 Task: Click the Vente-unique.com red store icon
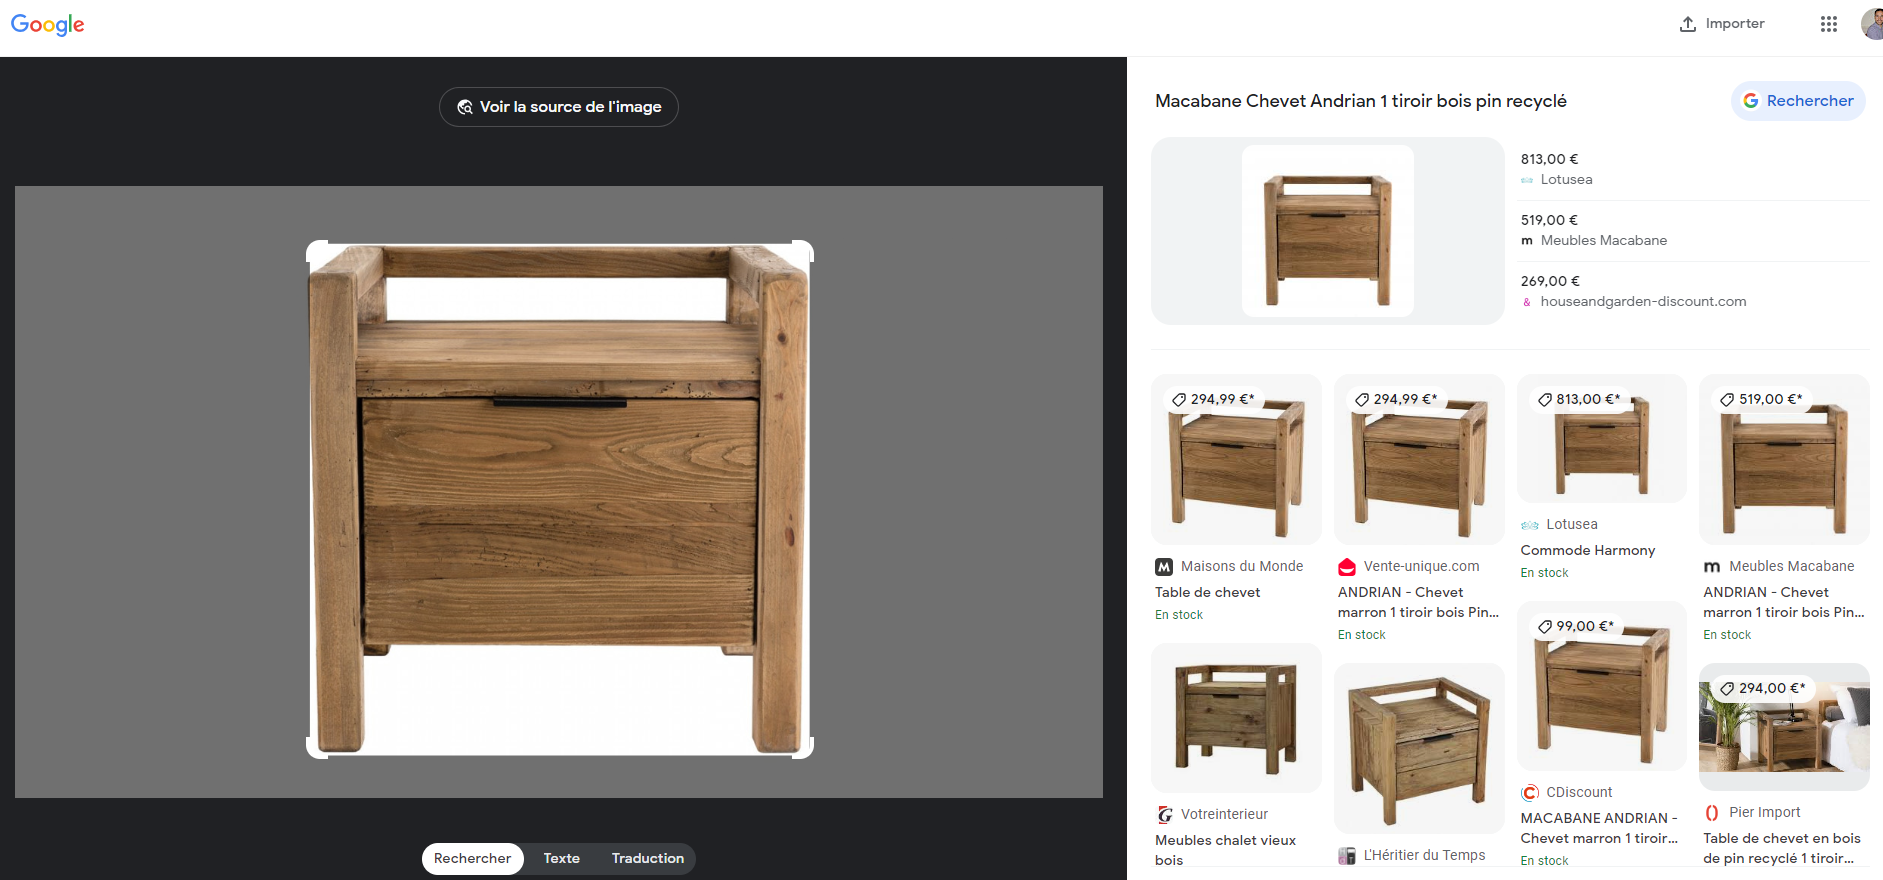tap(1347, 567)
